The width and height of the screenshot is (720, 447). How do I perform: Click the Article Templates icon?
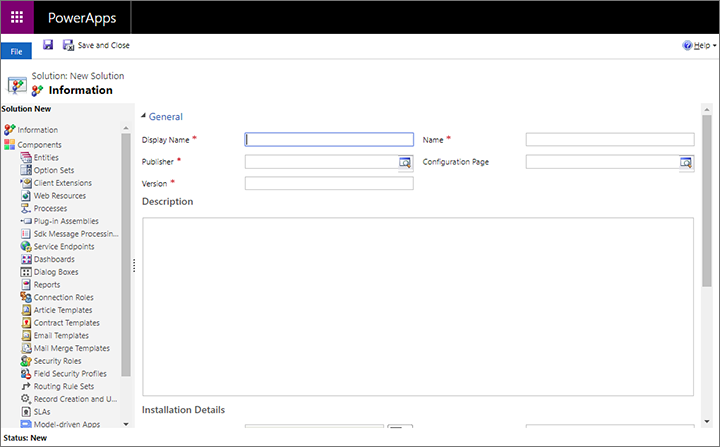tap(26, 310)
